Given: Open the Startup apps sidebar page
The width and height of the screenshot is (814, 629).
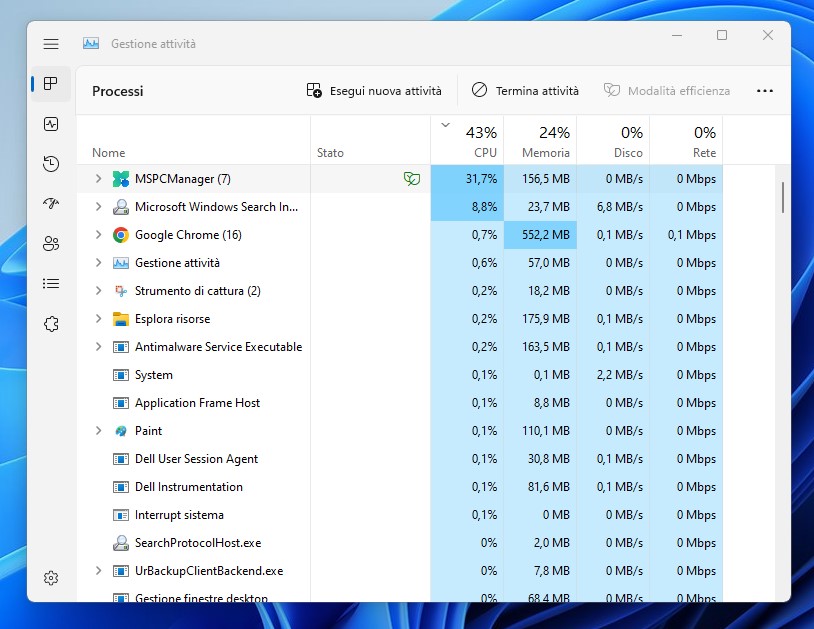Looking at the screenshot, I should click(x=51, y=203).
